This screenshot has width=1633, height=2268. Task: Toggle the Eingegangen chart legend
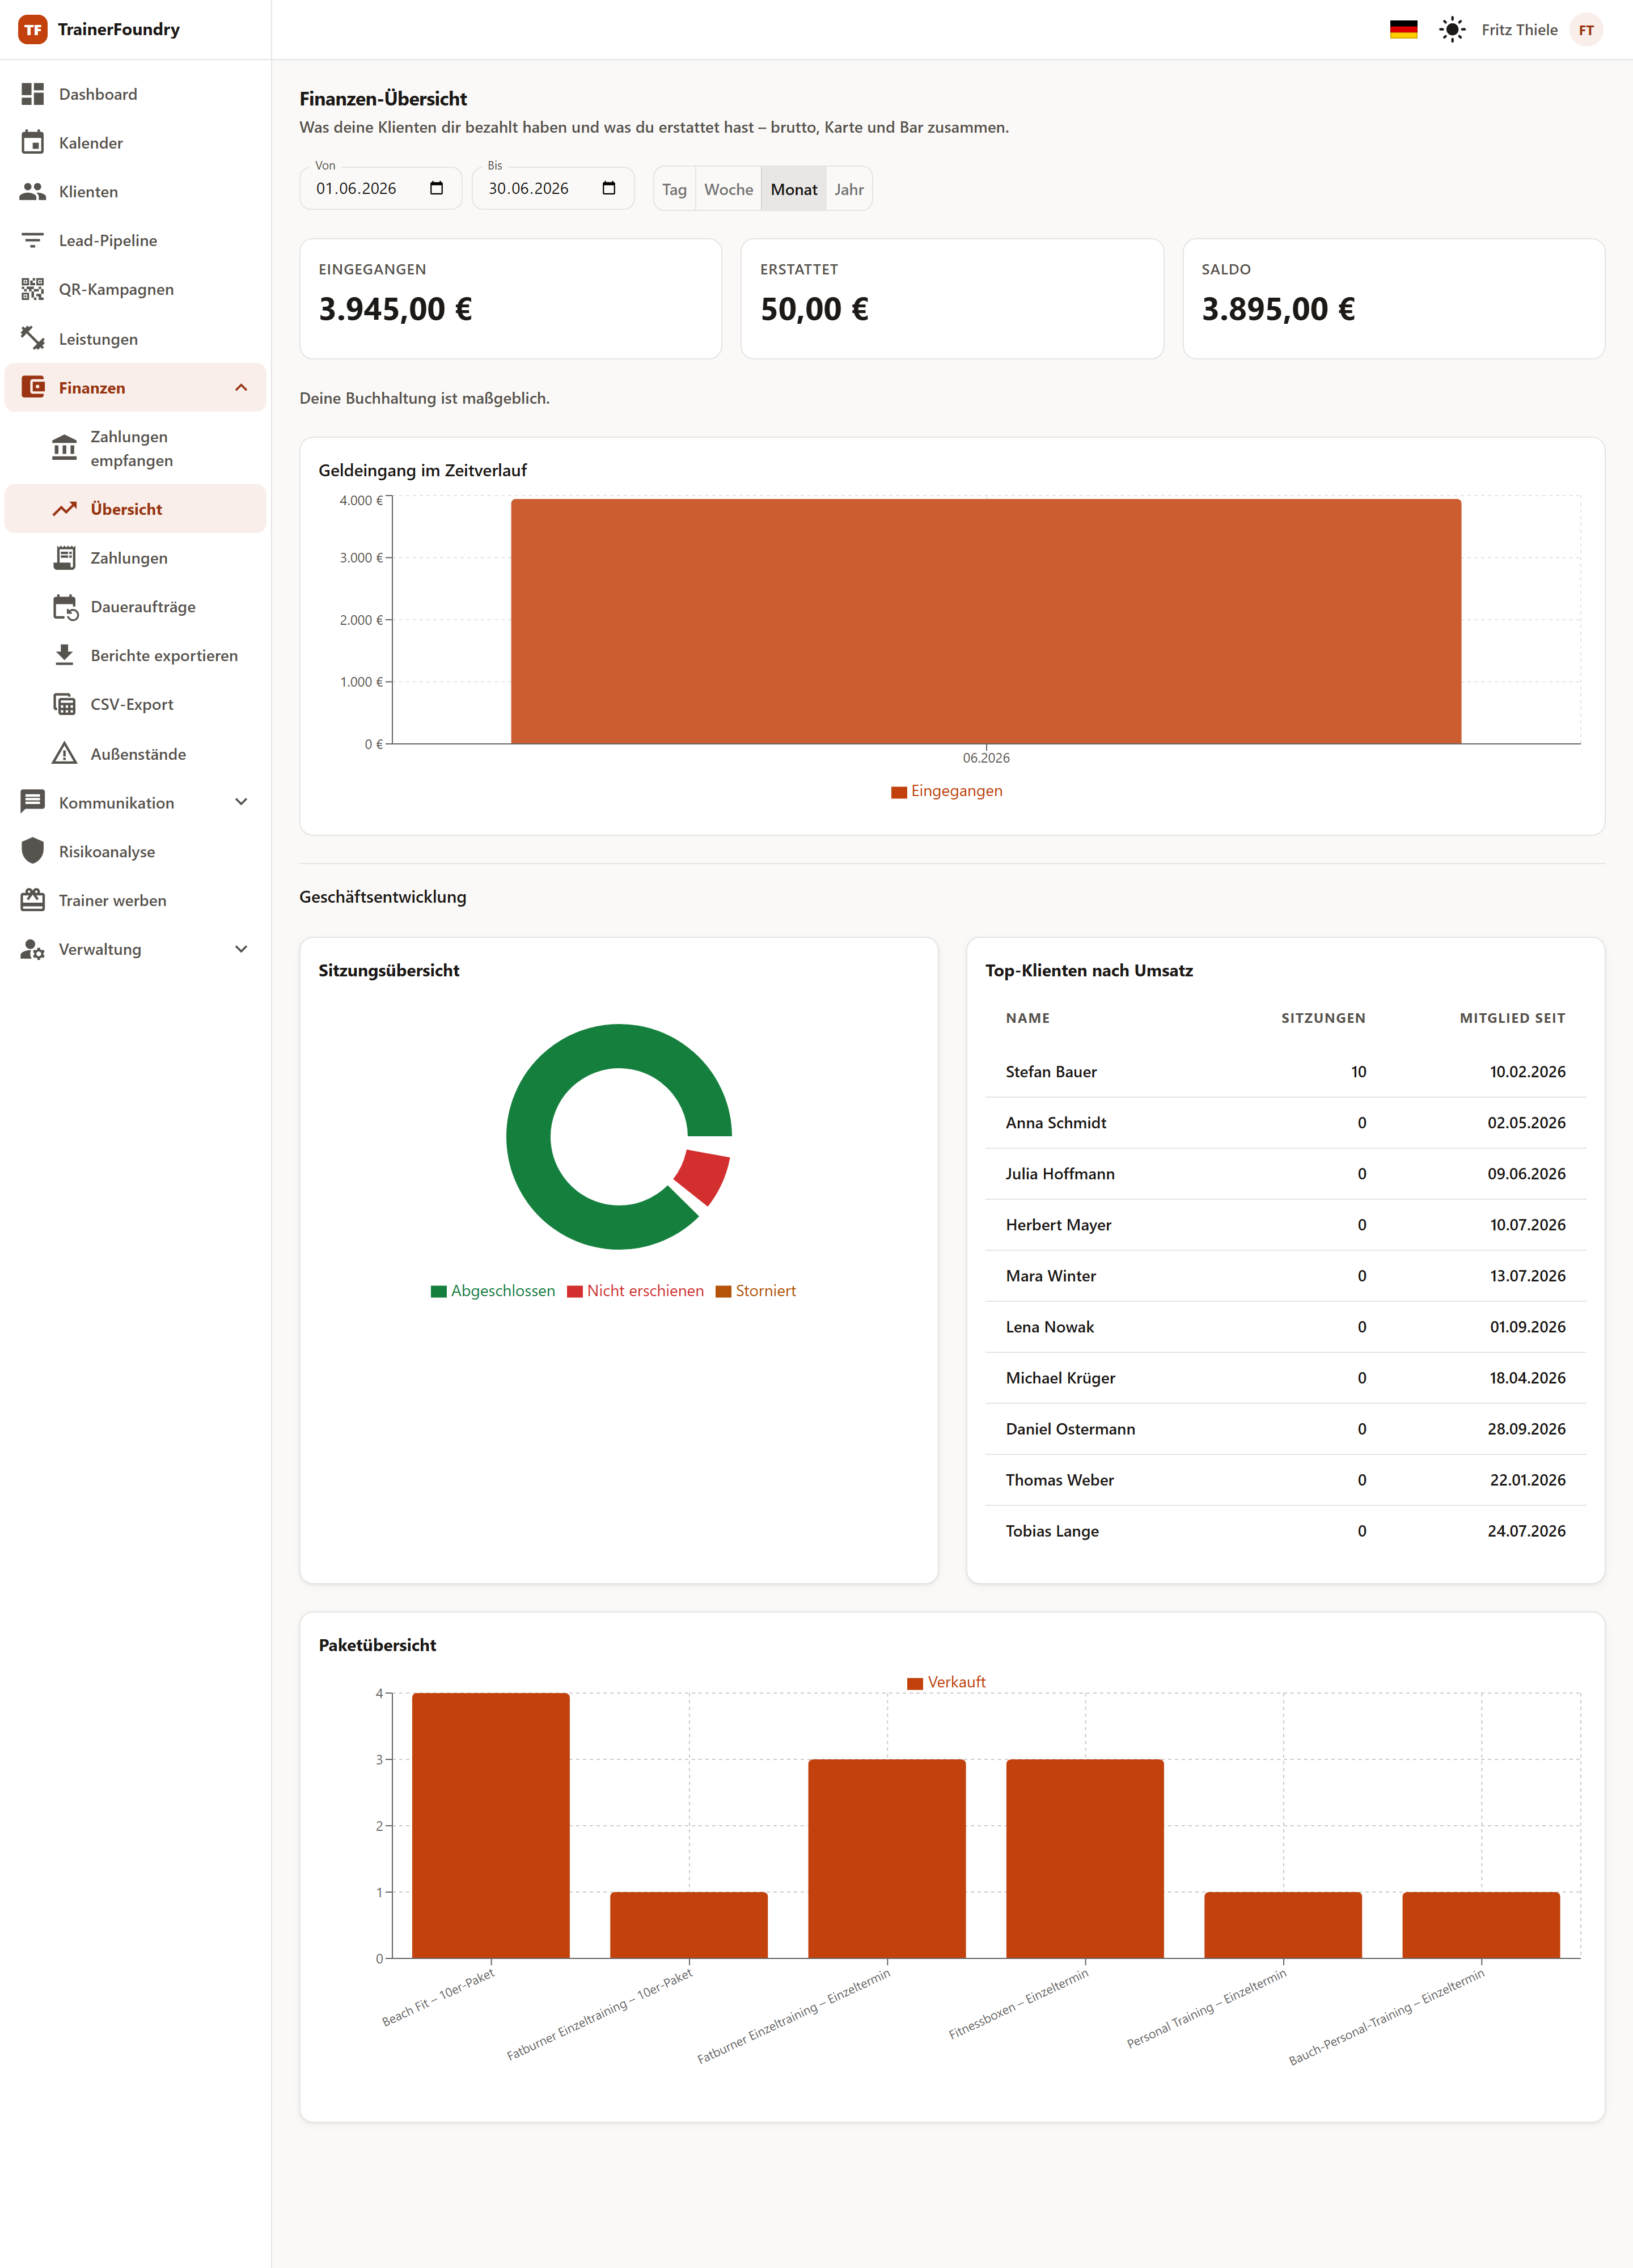click(946, 791)
